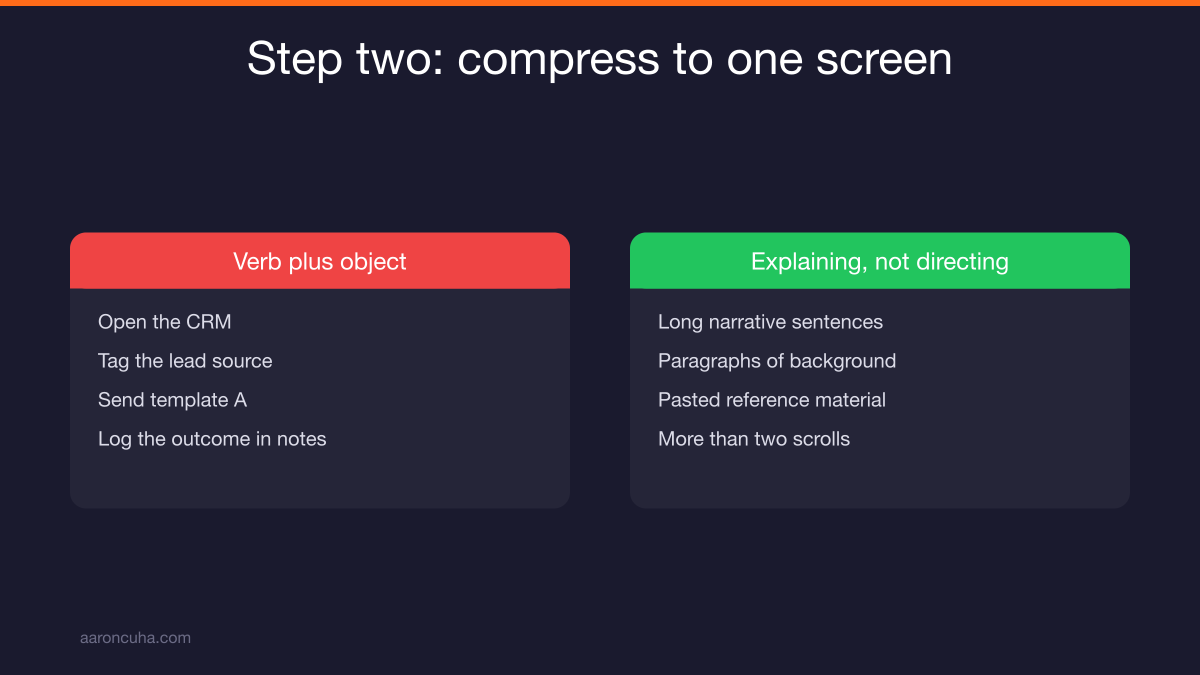Select 'Long narrative sentences' text
1200x675 pixels.
(x=770, y=322)
